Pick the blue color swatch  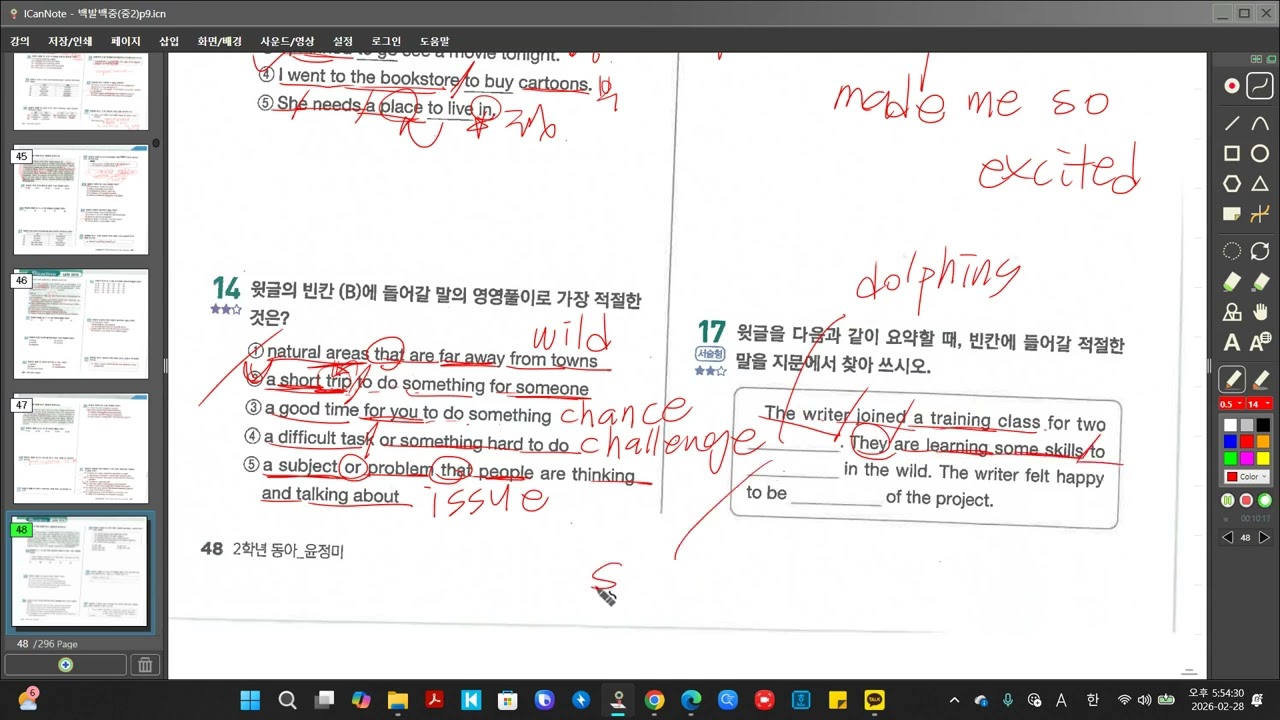[x=1230, y=441]
